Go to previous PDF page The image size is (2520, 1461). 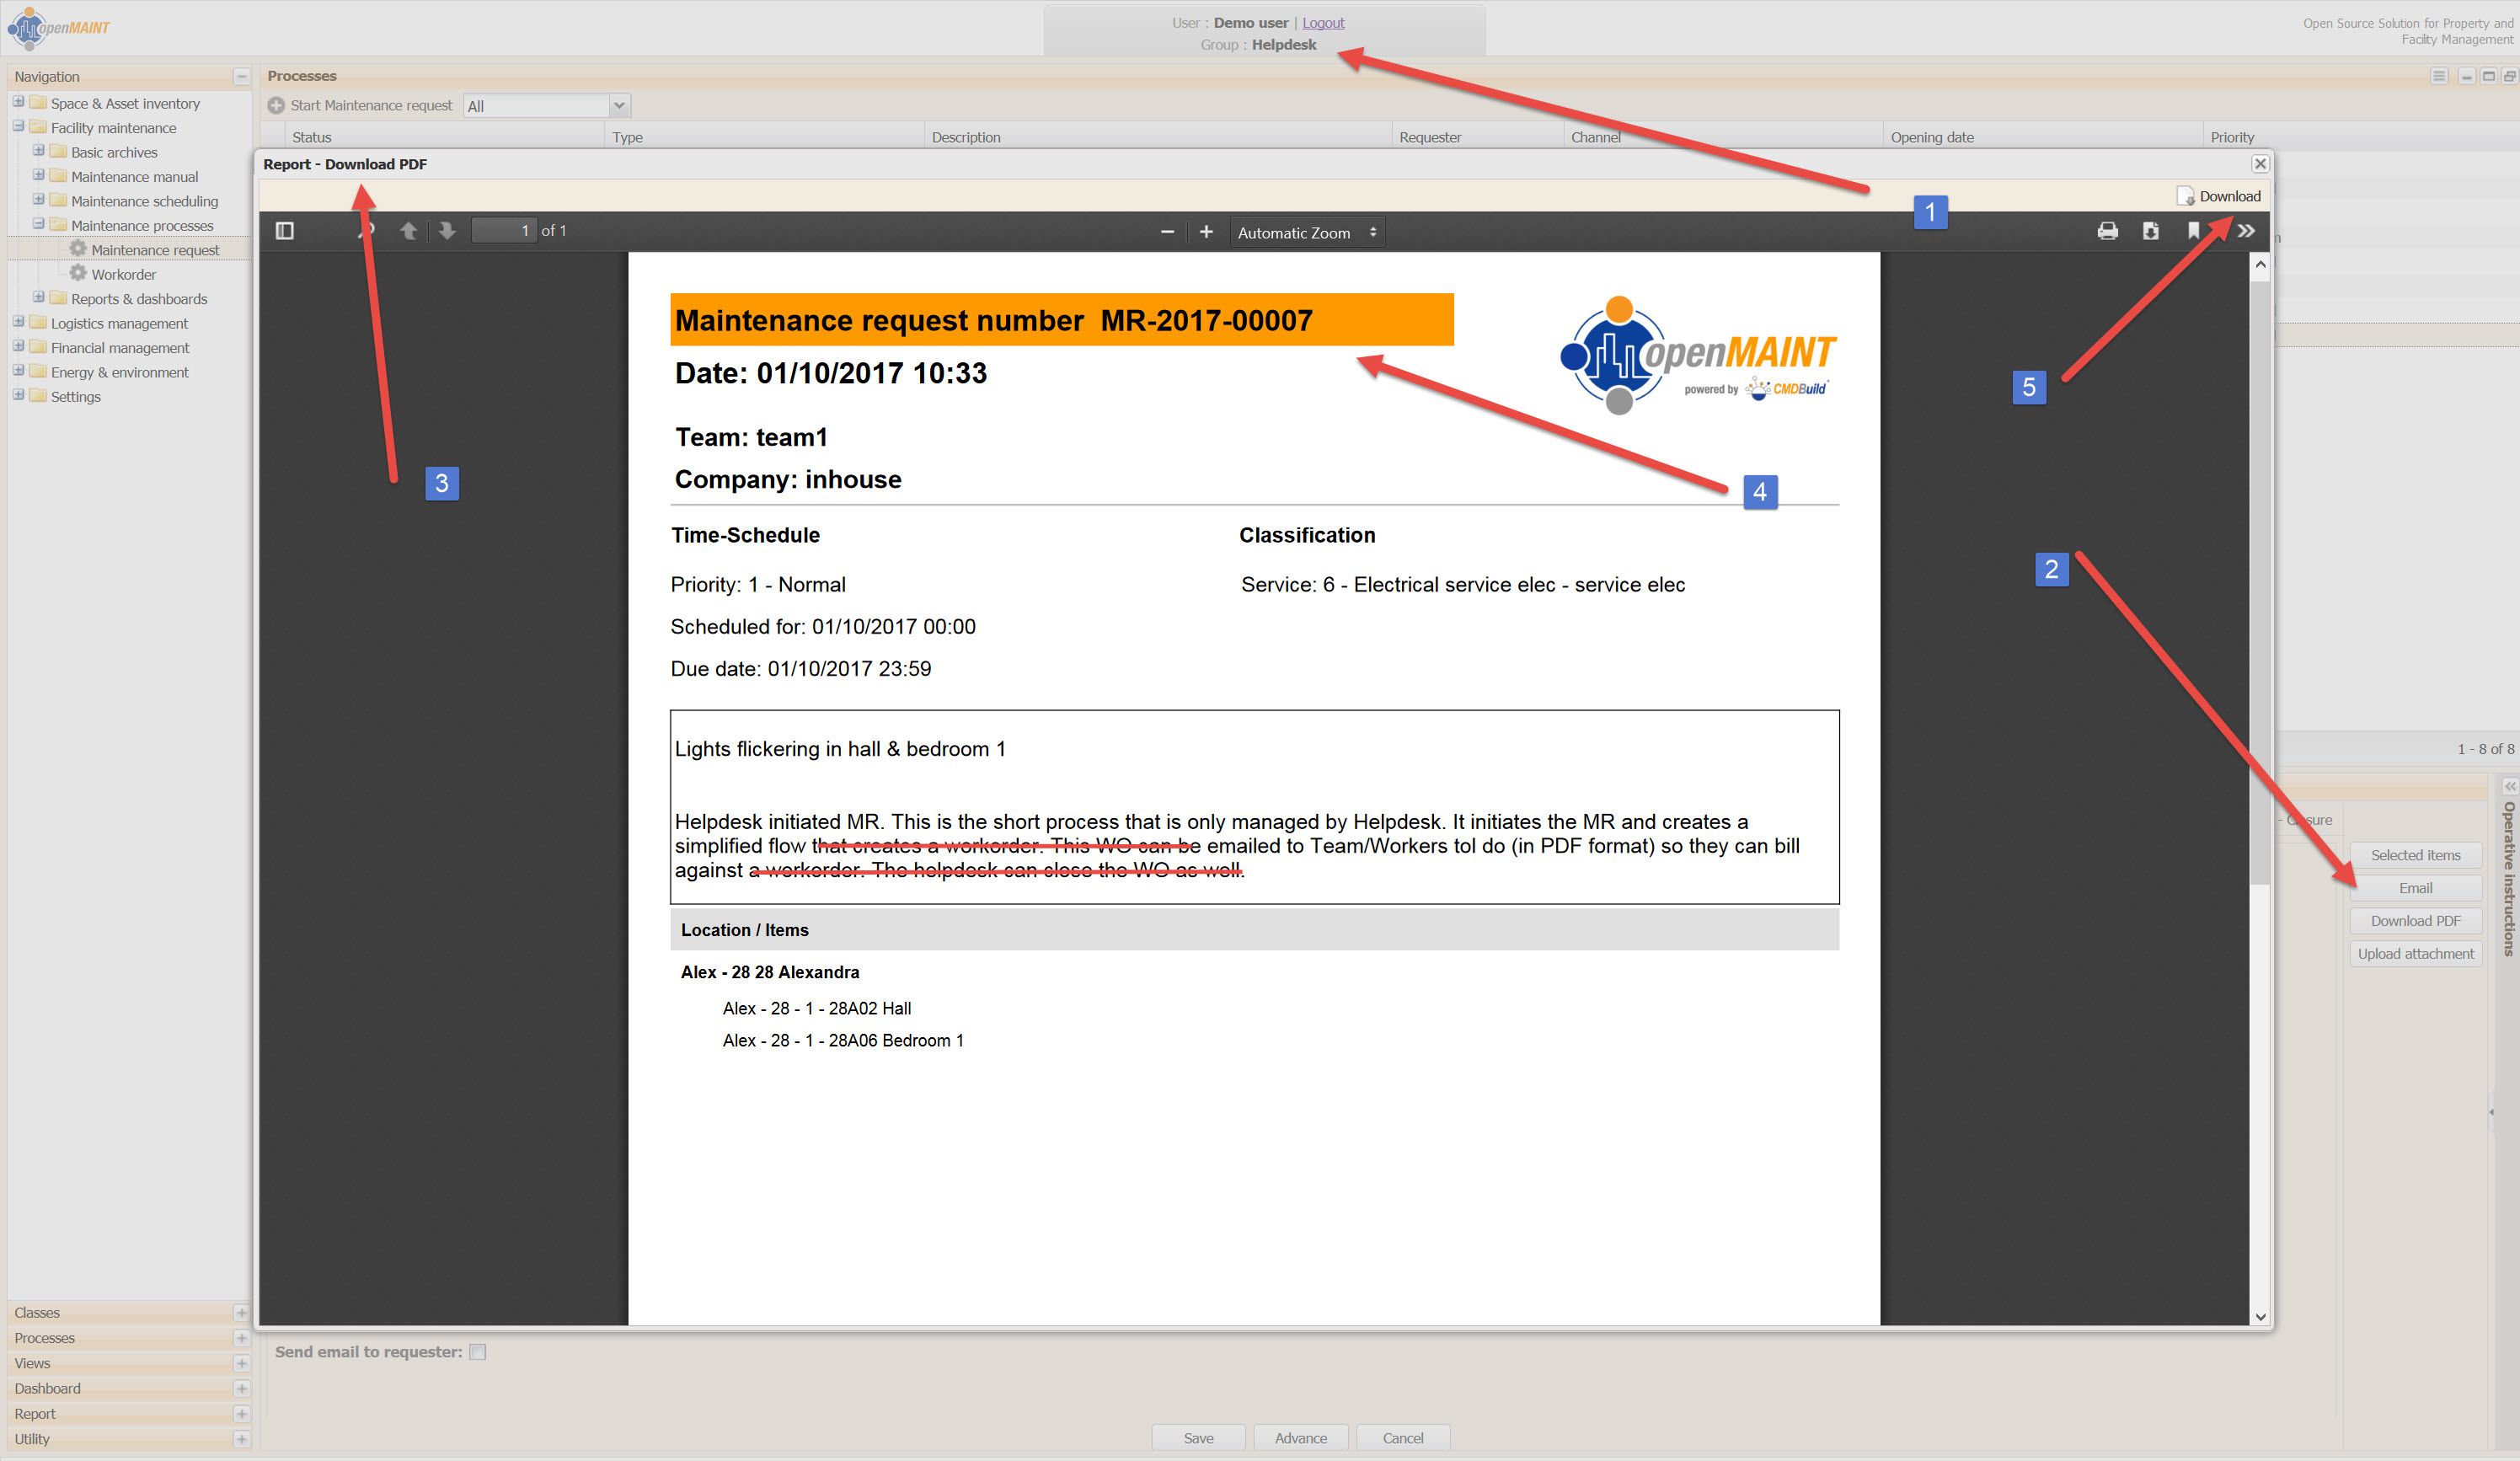click(x=408, y=231)
